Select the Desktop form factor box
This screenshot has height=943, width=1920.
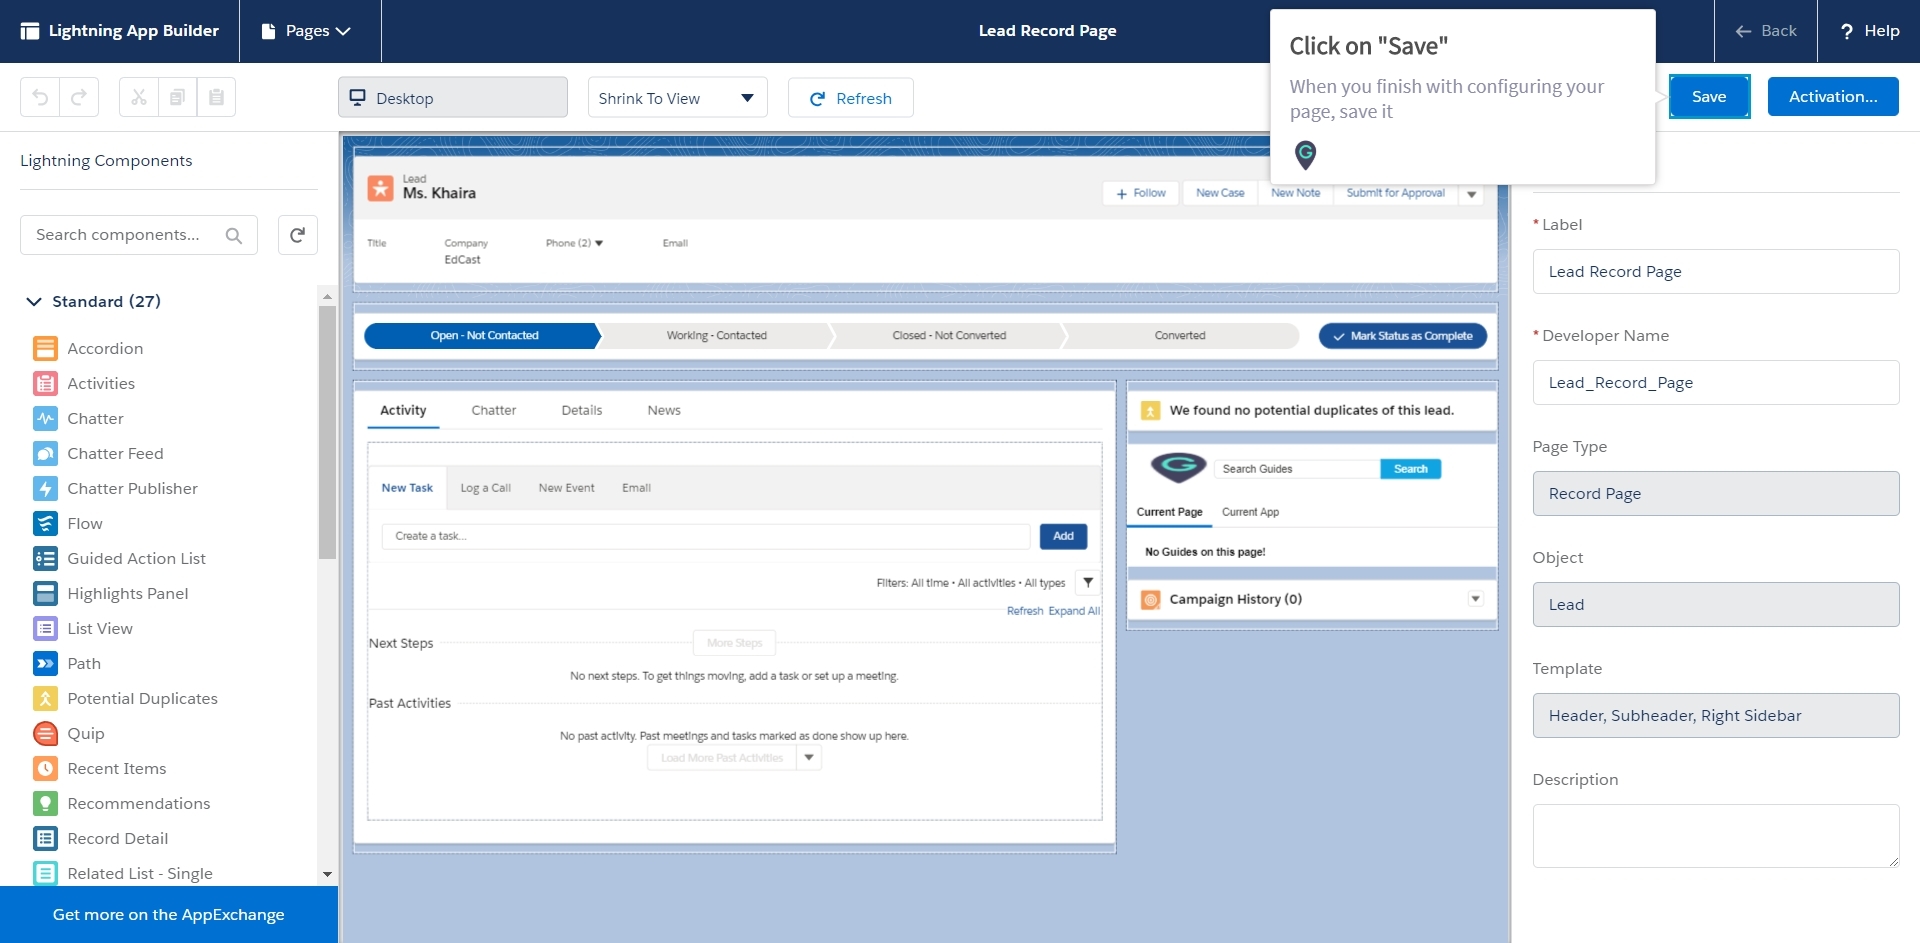point(452,97)
